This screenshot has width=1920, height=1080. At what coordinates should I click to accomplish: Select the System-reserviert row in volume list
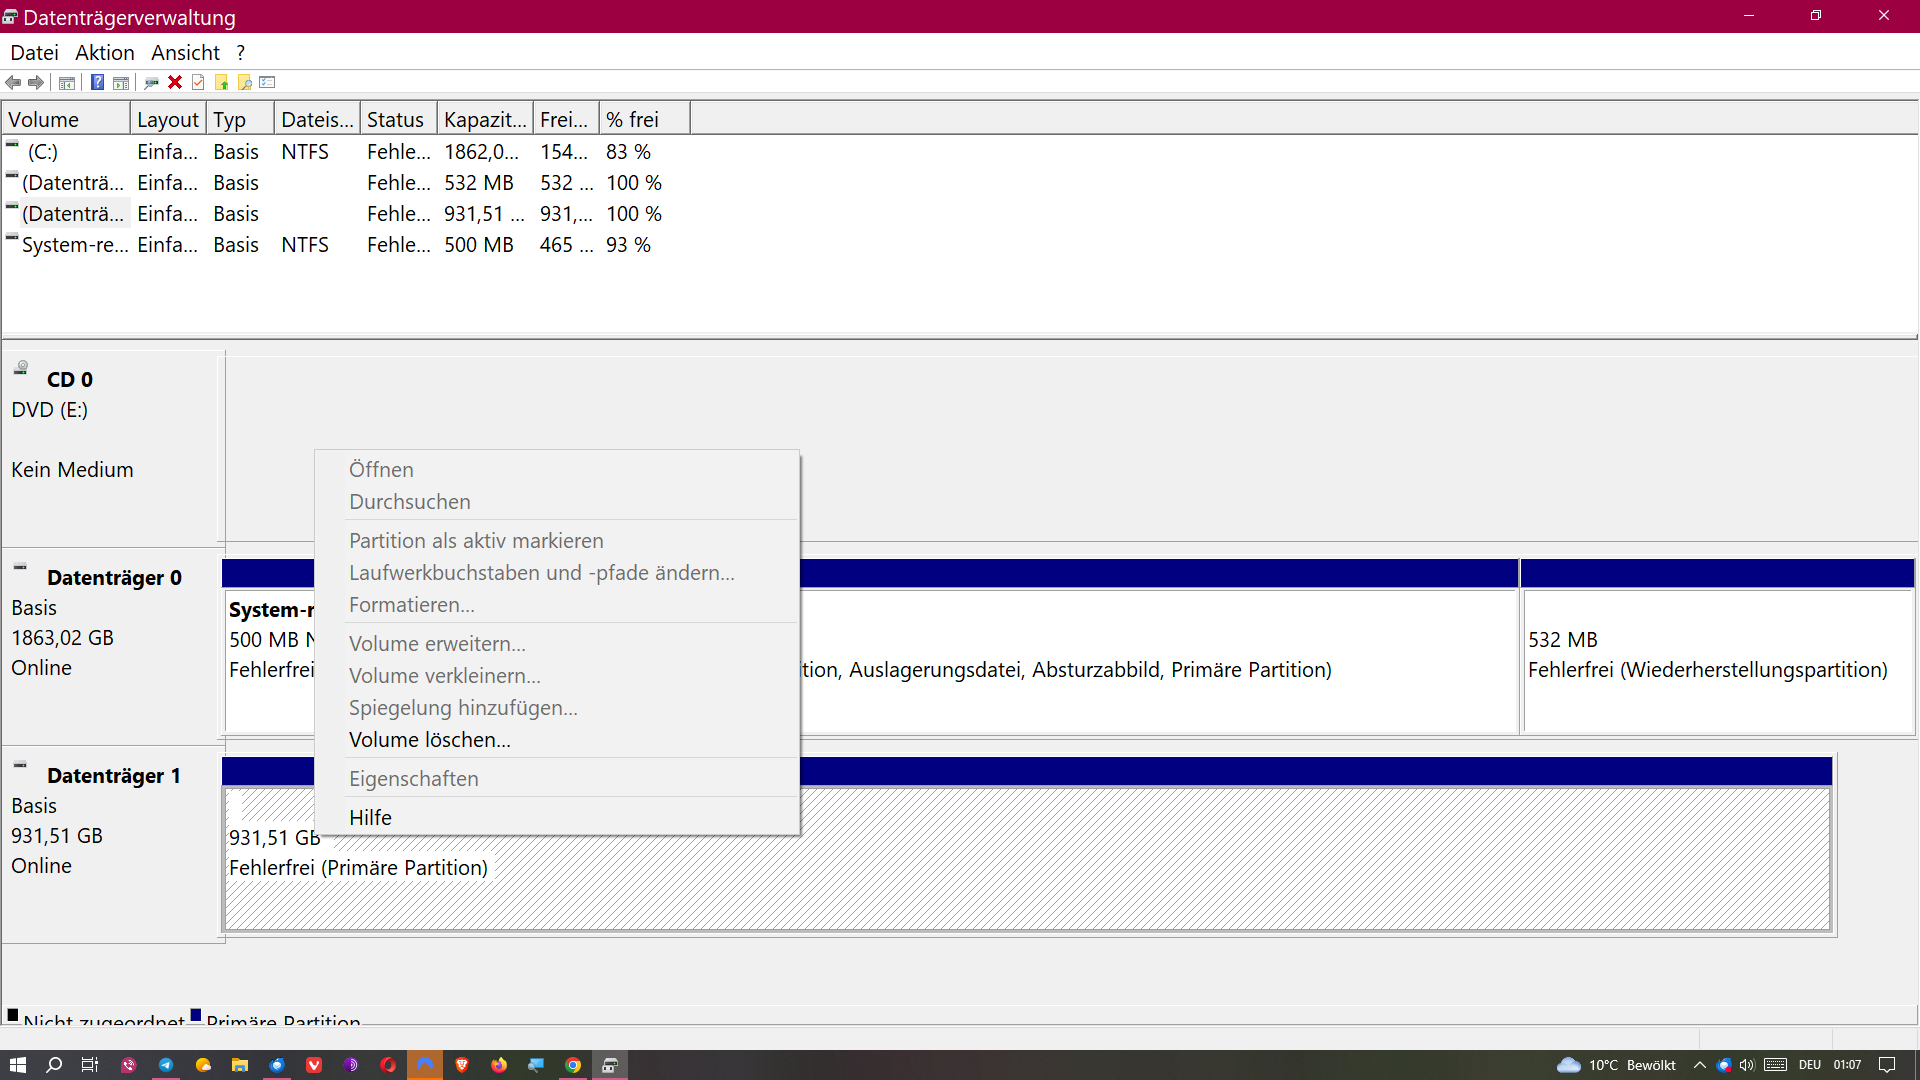(75, 245)
